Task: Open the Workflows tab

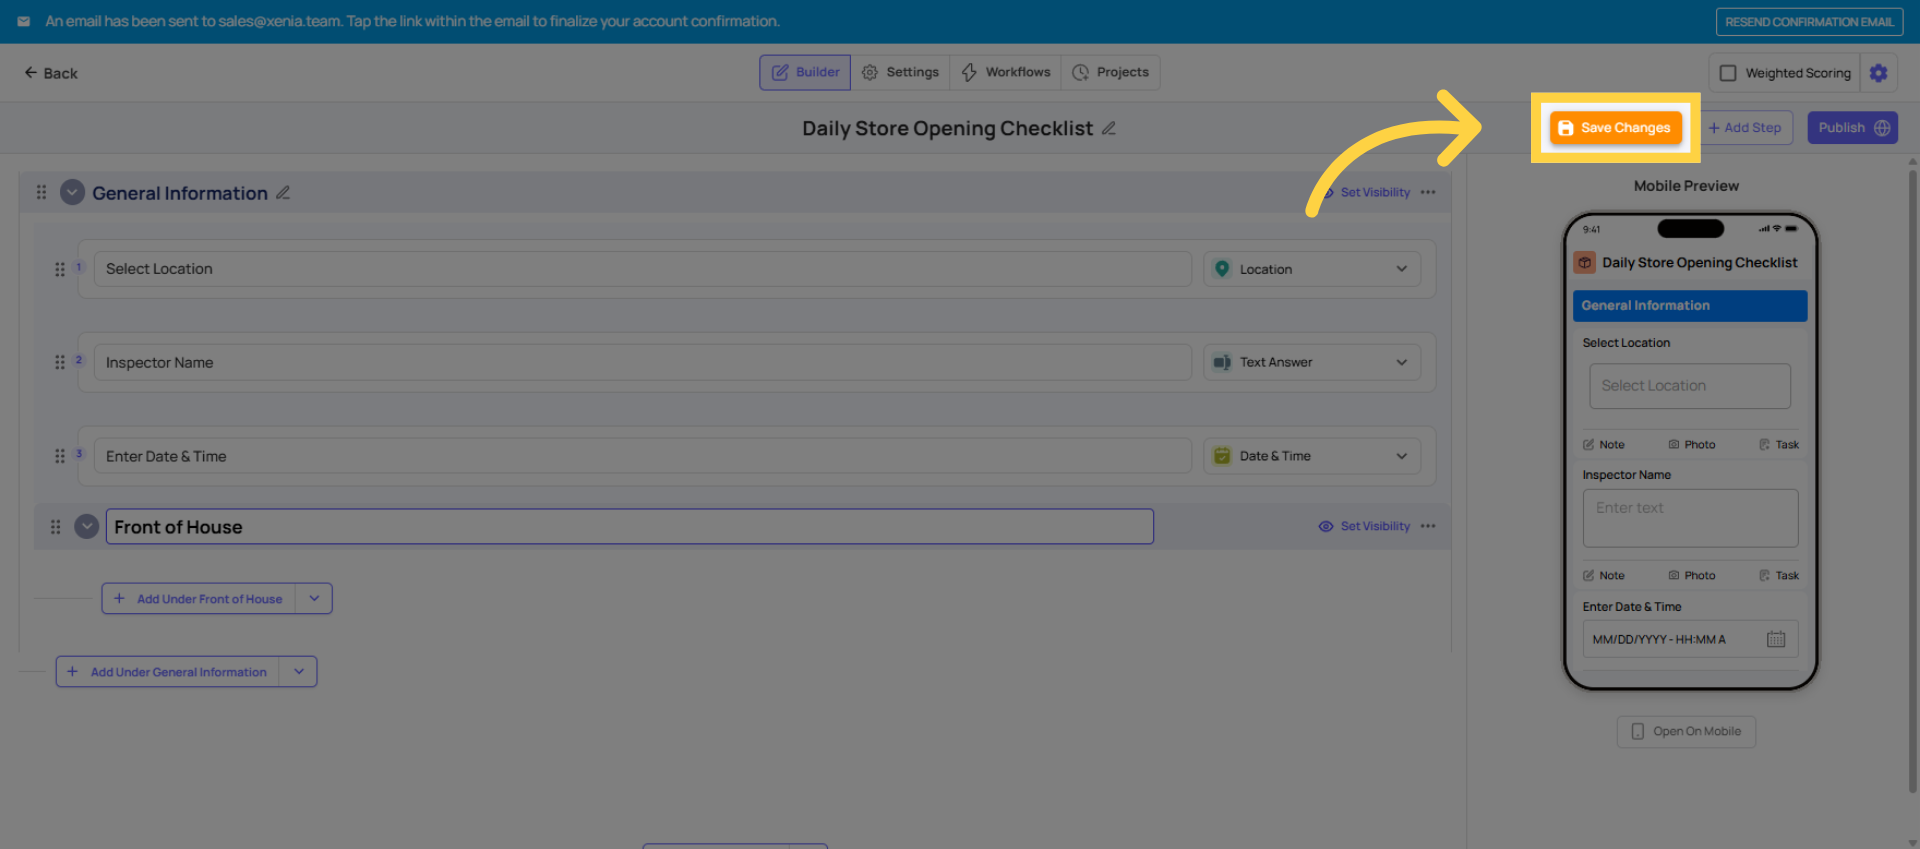Action: click(1005, 72)
